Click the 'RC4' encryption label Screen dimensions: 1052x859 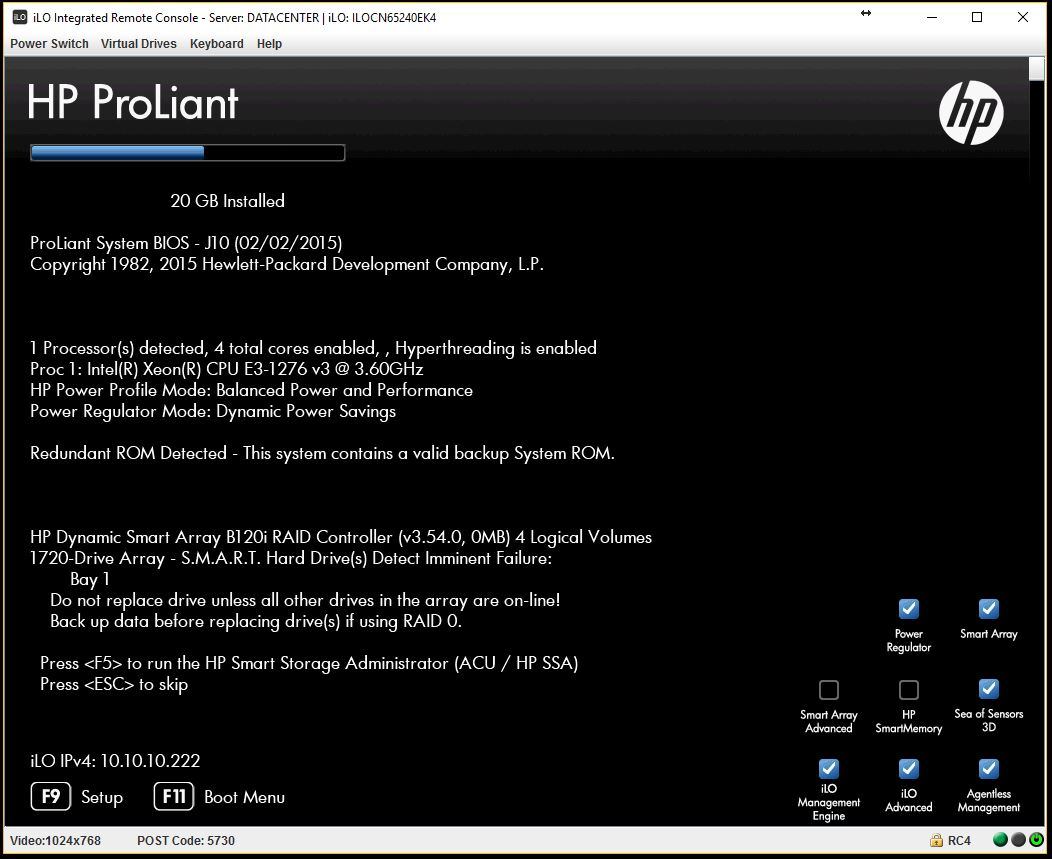click(959, 840)
